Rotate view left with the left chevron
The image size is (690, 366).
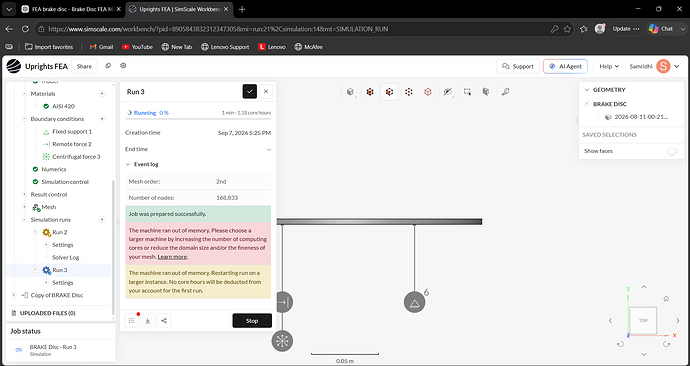(x=610, y=321)
